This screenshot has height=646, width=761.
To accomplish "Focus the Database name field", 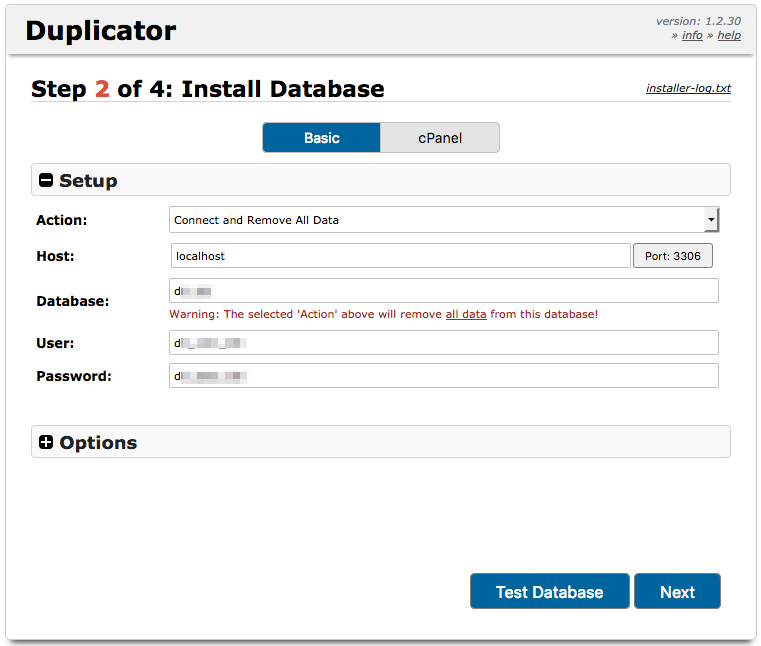I will pos(444,291).
